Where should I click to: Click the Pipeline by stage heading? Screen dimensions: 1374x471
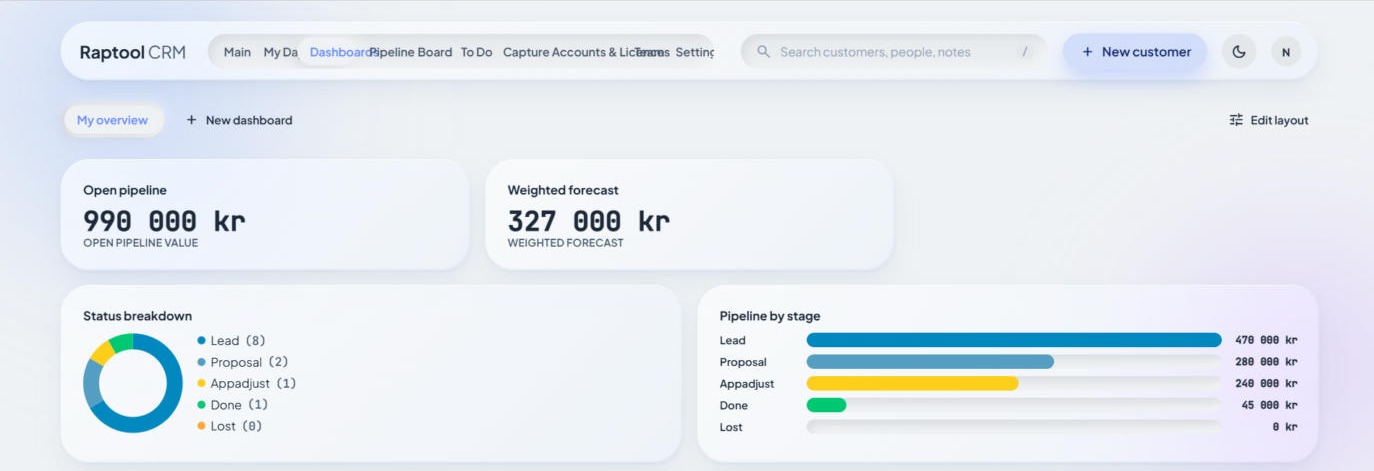[770, 316]
